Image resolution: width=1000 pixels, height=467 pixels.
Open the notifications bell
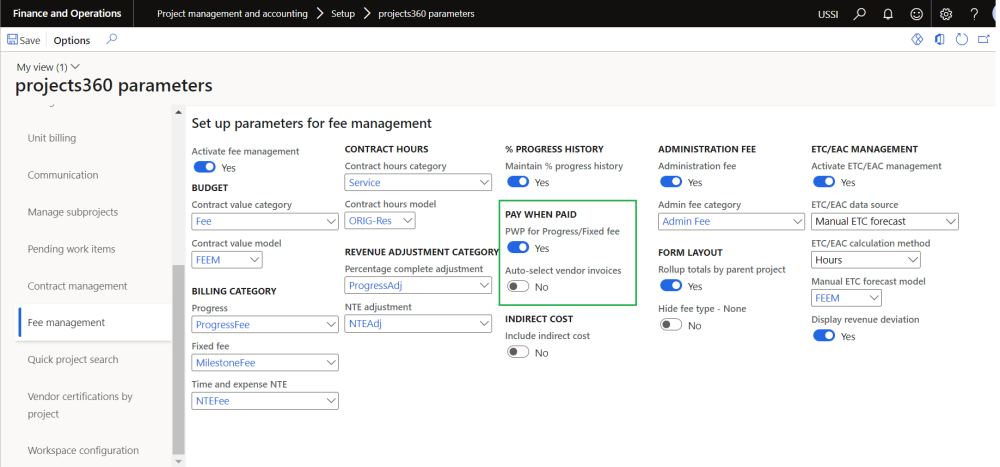[x=887, y=14]
